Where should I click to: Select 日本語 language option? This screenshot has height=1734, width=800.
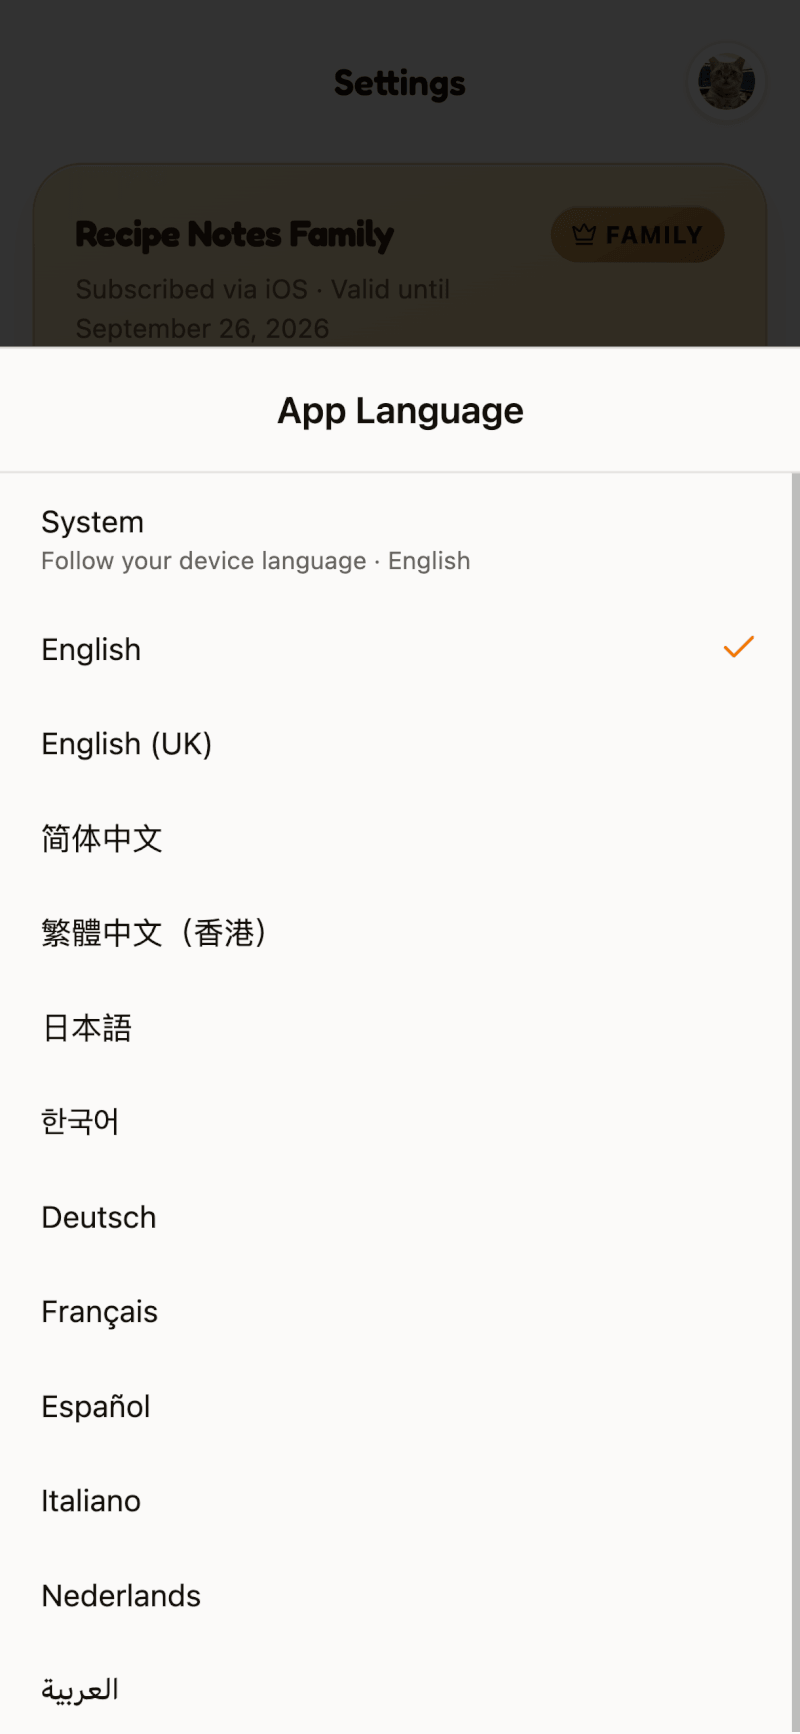[x=396, y=1028]
